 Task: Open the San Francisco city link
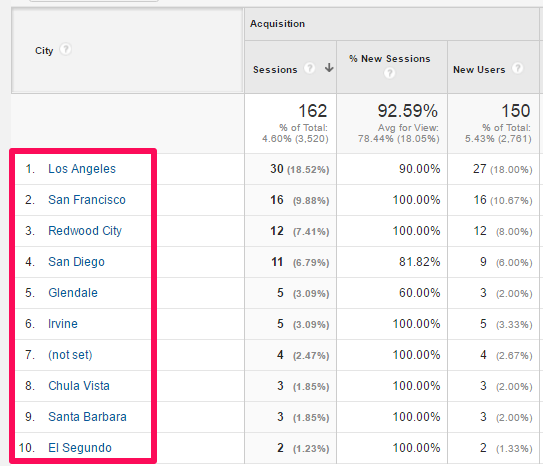87,200
